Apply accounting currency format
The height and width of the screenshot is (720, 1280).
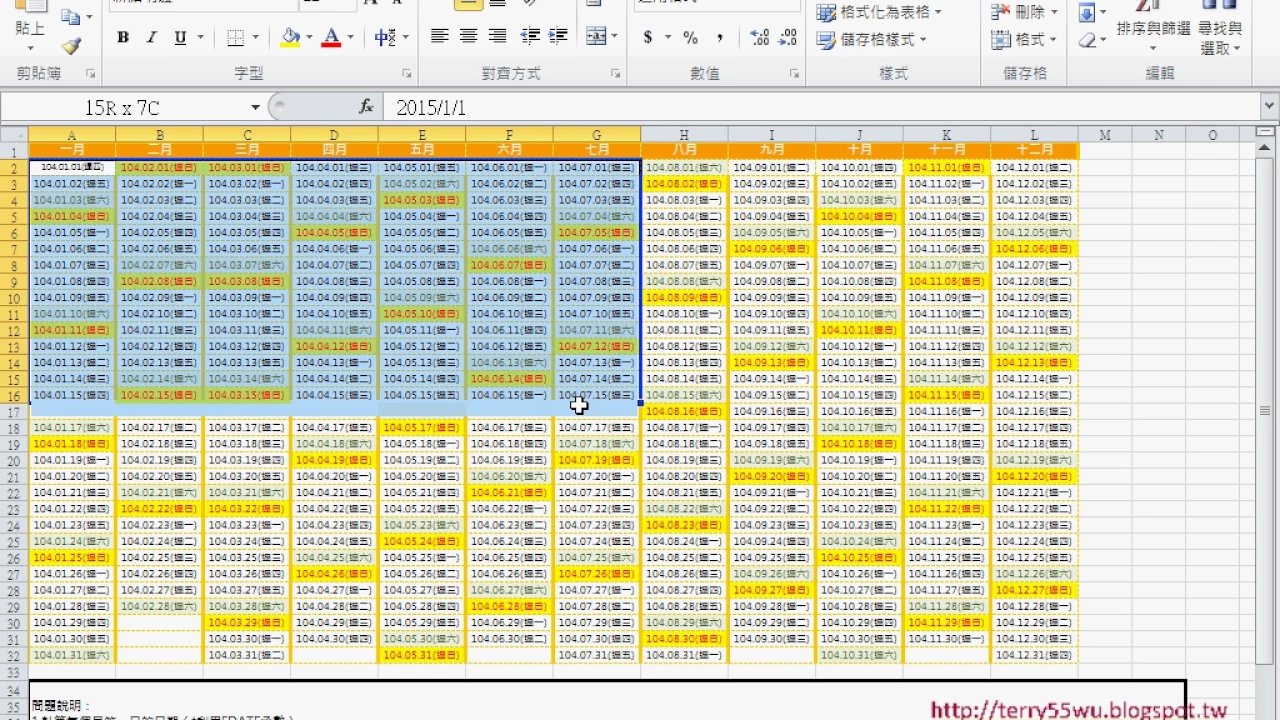click(x=648, y=38)
